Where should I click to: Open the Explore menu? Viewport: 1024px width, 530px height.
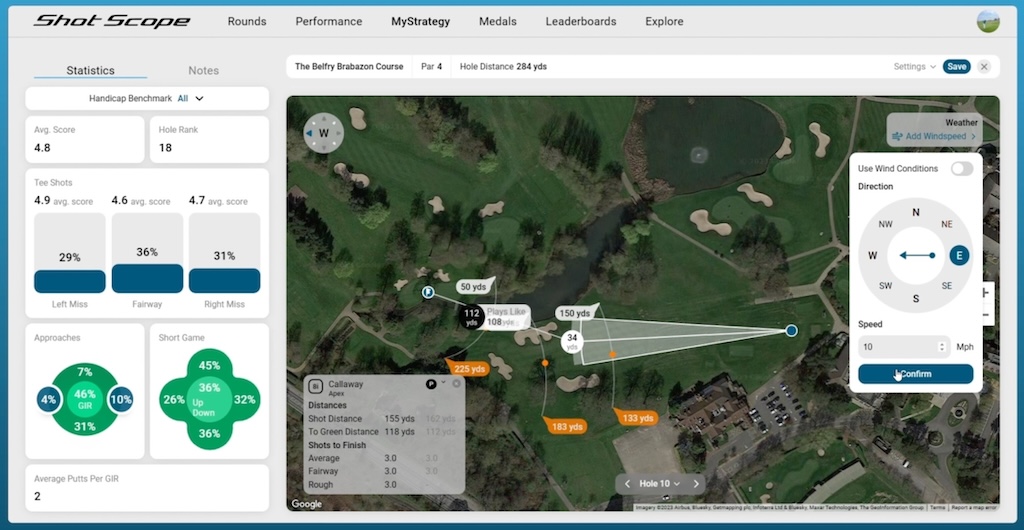tap(664, 22)
